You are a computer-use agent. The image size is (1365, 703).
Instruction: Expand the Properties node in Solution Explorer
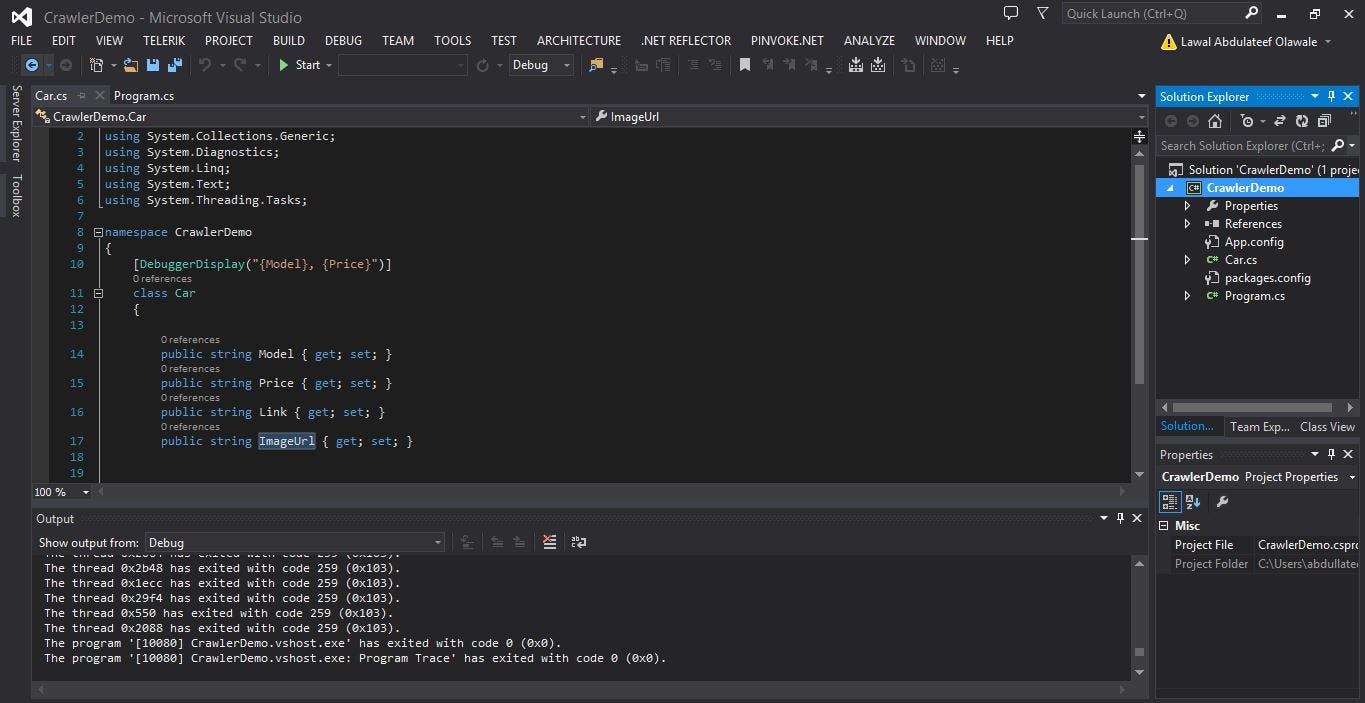[x=1188, y=206]
